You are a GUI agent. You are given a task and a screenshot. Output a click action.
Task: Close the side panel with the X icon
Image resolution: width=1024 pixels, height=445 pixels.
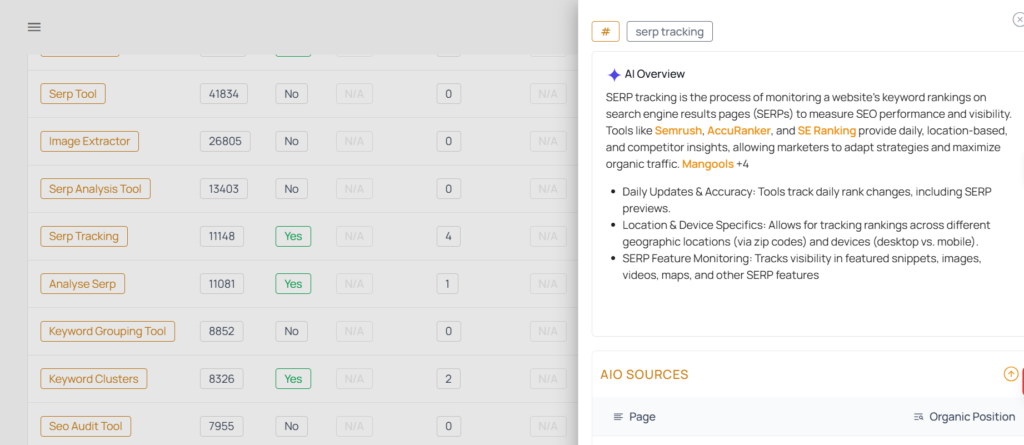(x=1018, y=20)
